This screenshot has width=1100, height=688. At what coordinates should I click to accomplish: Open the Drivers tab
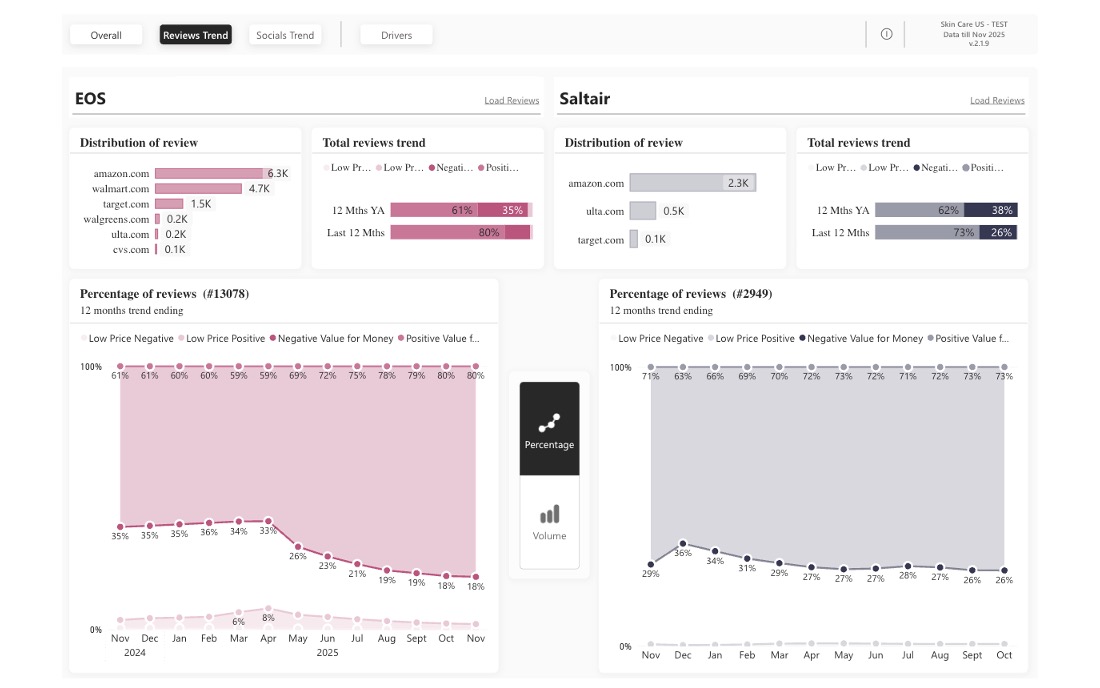(396, 35)
